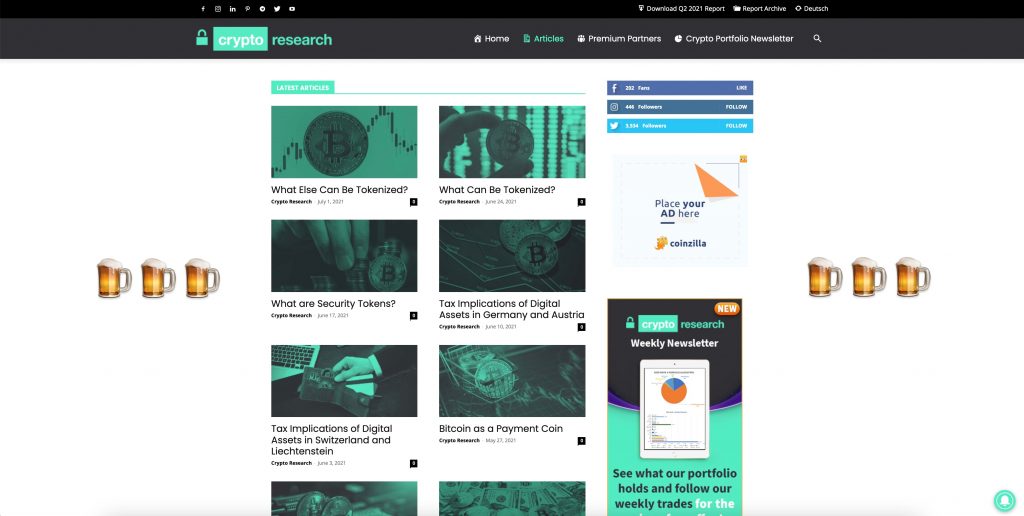Click Download Q2 2021 Report link
The image size is (1024, 516).
coord(681,9)
